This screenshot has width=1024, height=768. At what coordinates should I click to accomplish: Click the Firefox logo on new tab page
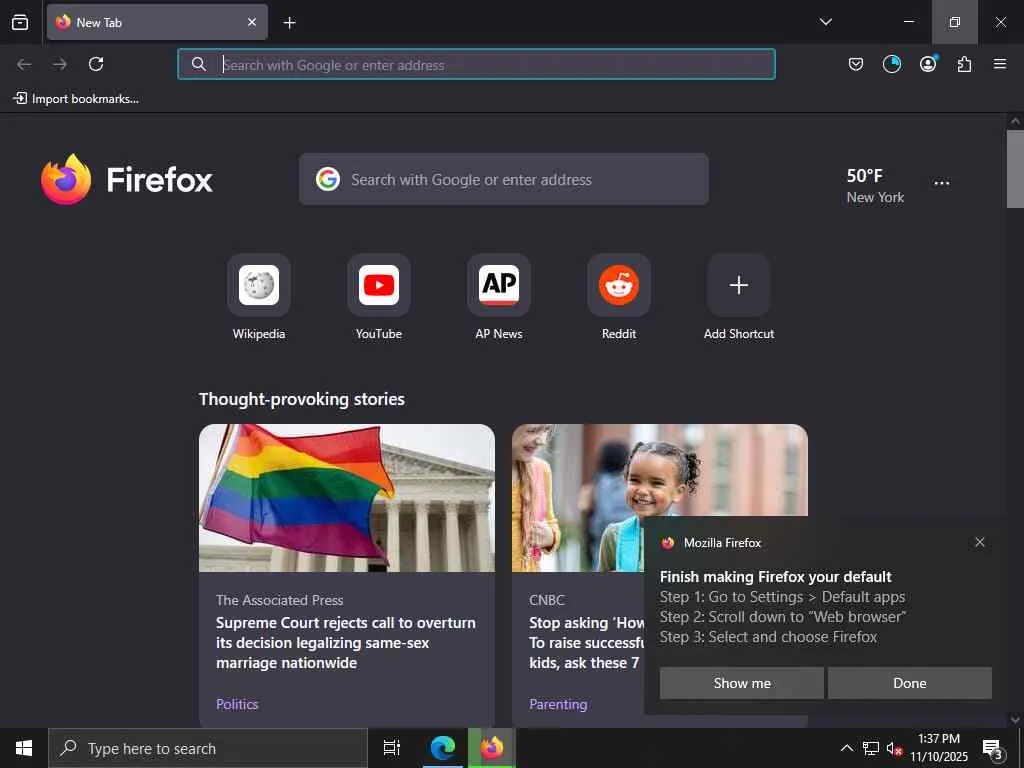(x=127, y=180)
